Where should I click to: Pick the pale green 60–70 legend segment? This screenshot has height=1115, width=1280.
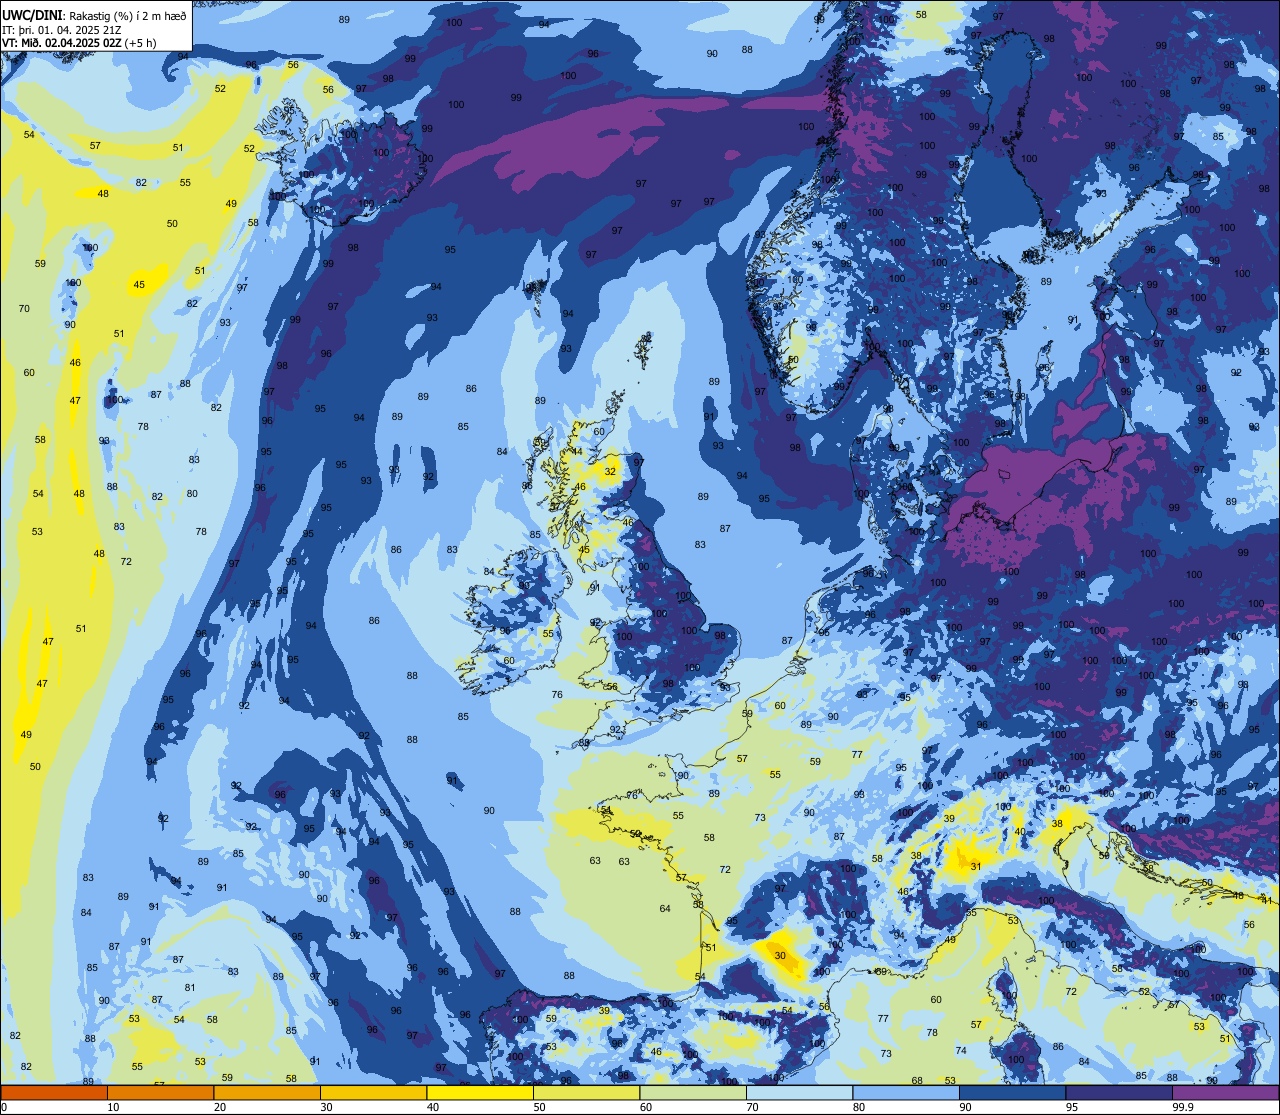point(693,1092)
